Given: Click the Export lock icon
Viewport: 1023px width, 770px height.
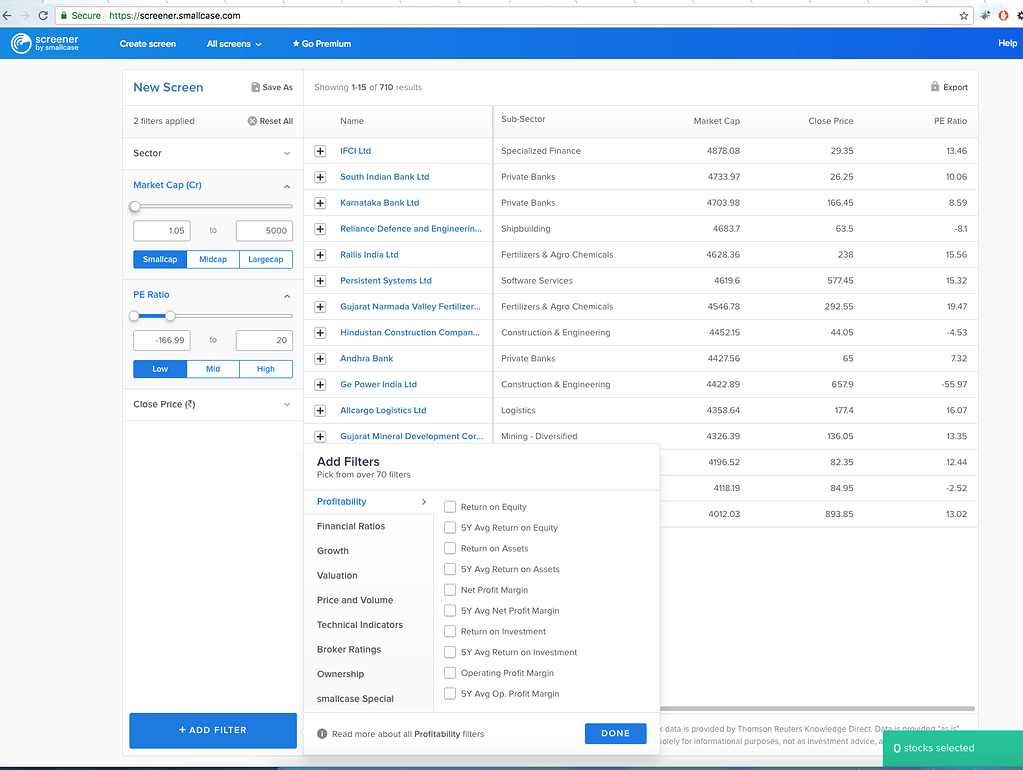Looking at the screenshot, I should [934, 87].
